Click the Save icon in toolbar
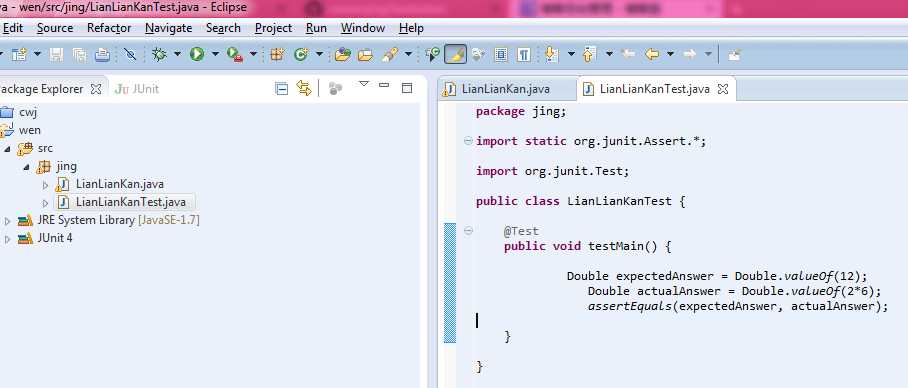 point(56,54)
